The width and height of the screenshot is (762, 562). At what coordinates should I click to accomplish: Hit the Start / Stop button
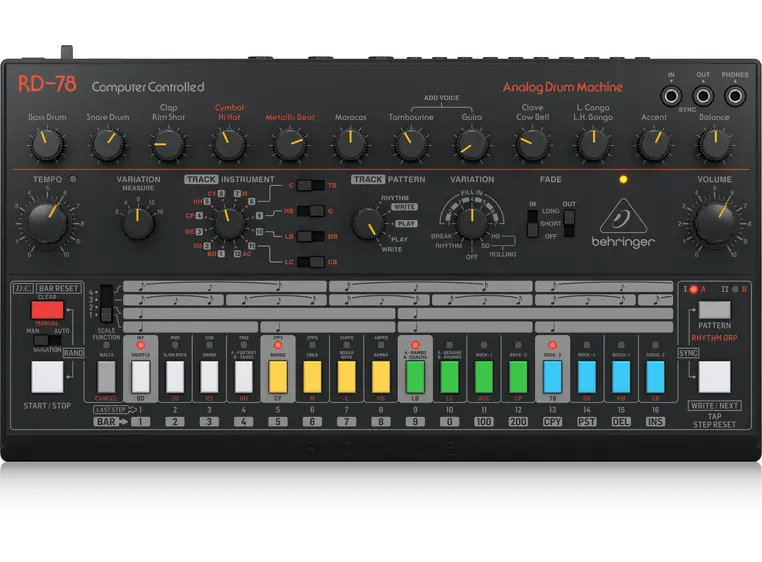47,377
